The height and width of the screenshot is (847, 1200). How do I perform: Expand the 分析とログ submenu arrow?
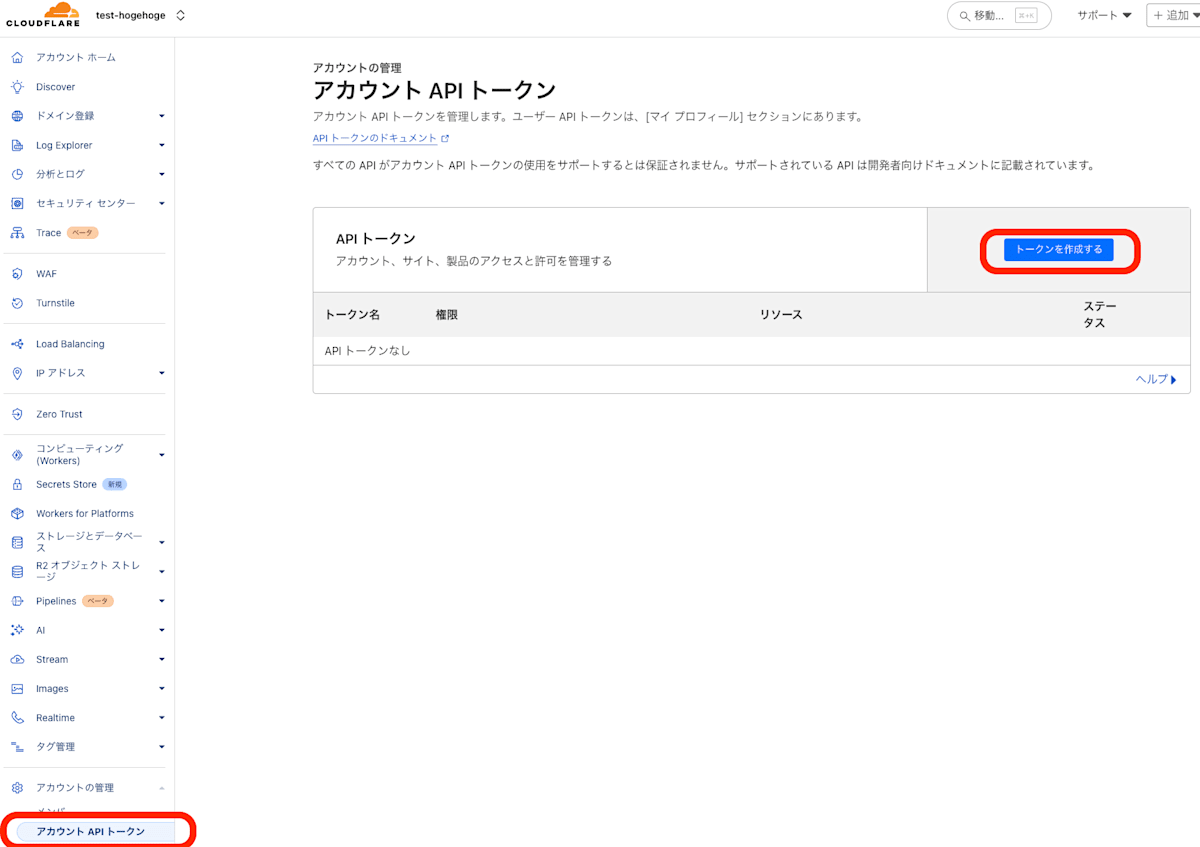[162, 174]
